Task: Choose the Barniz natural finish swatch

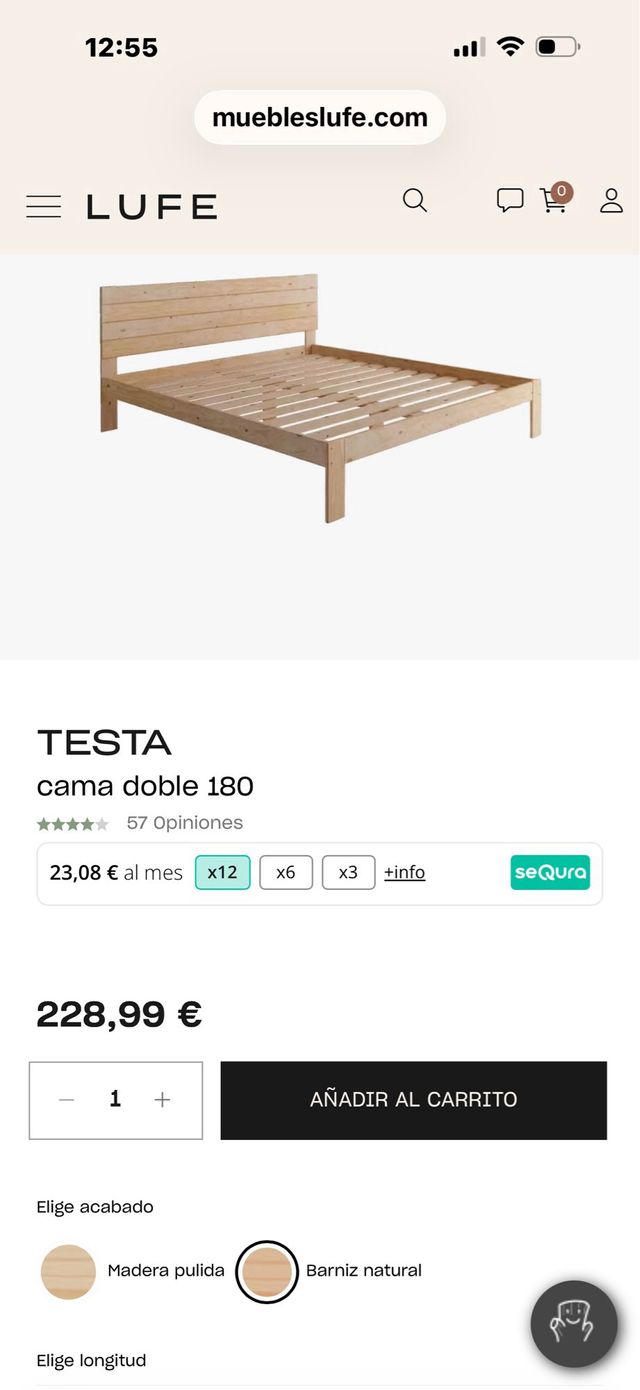Action: (267, 1271)
